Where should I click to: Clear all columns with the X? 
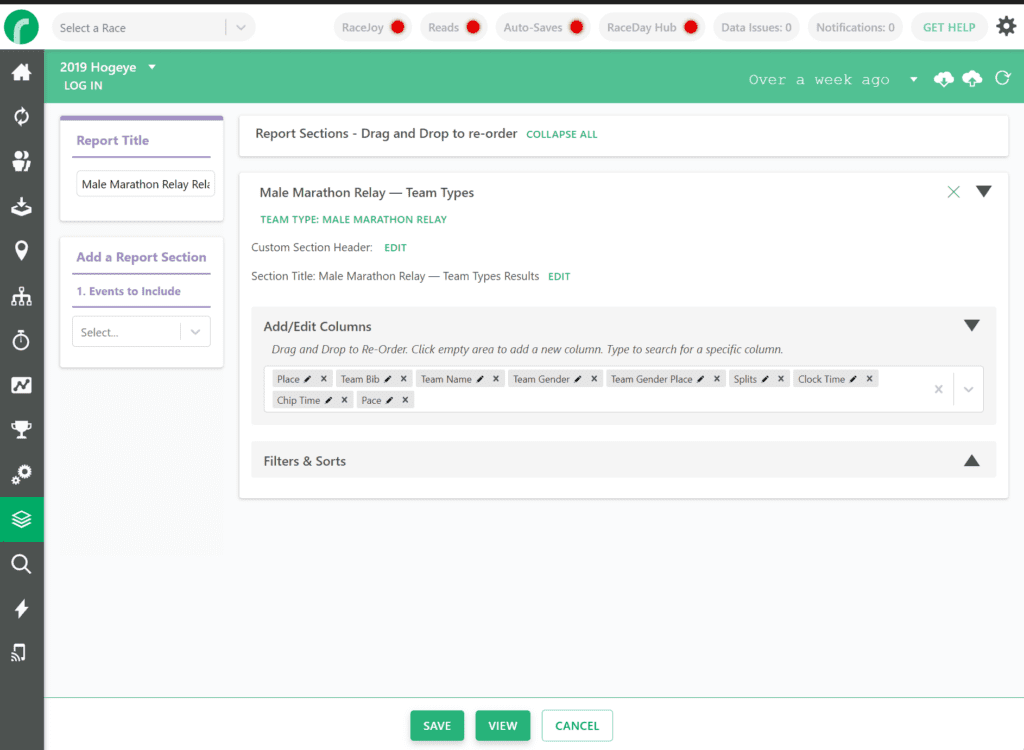point(938,389)
